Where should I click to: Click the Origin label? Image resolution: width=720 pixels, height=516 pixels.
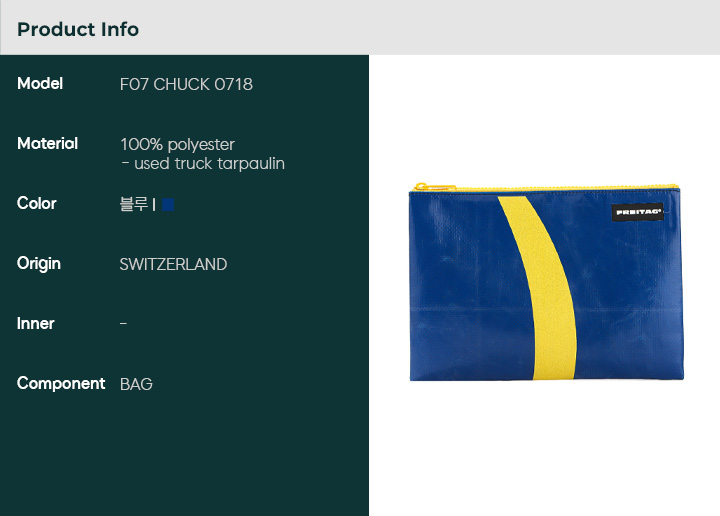pyautogui.click(x=39, y=264)
